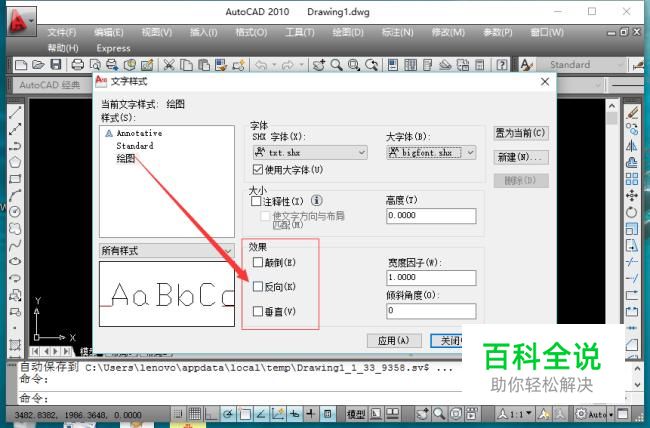This screenshot has height=428, width=650.
Task: Click the Plot printer icon
Action: pyautogui.click(x=78, y=65)
